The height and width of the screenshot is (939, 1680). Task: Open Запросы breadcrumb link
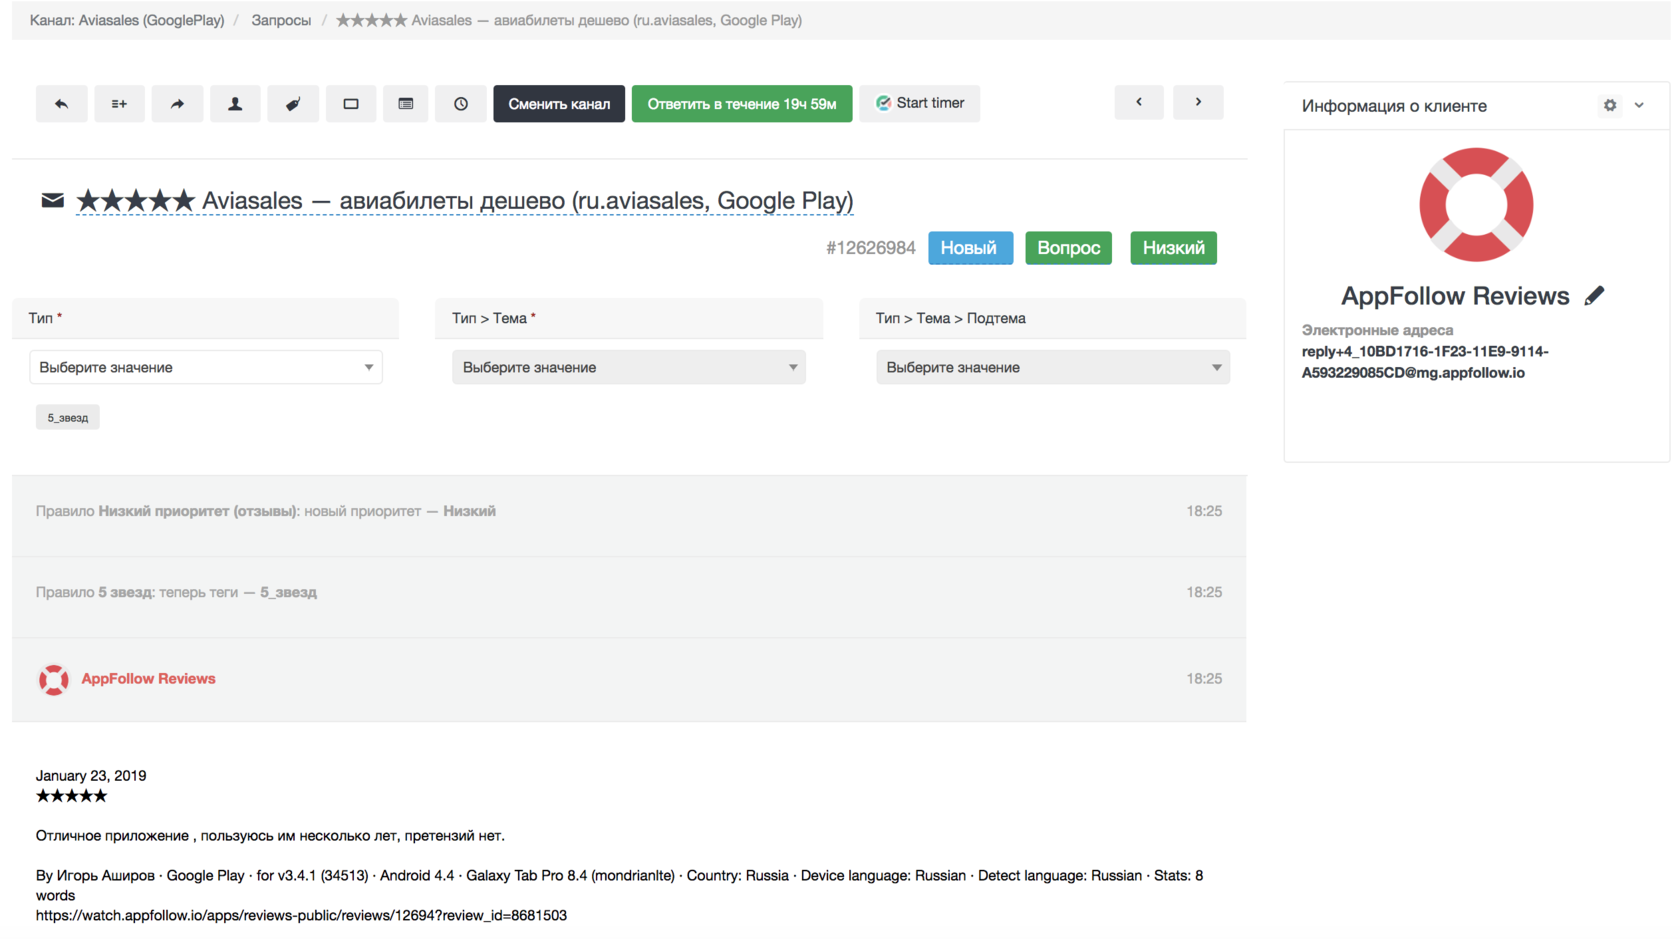coord(281,20)
